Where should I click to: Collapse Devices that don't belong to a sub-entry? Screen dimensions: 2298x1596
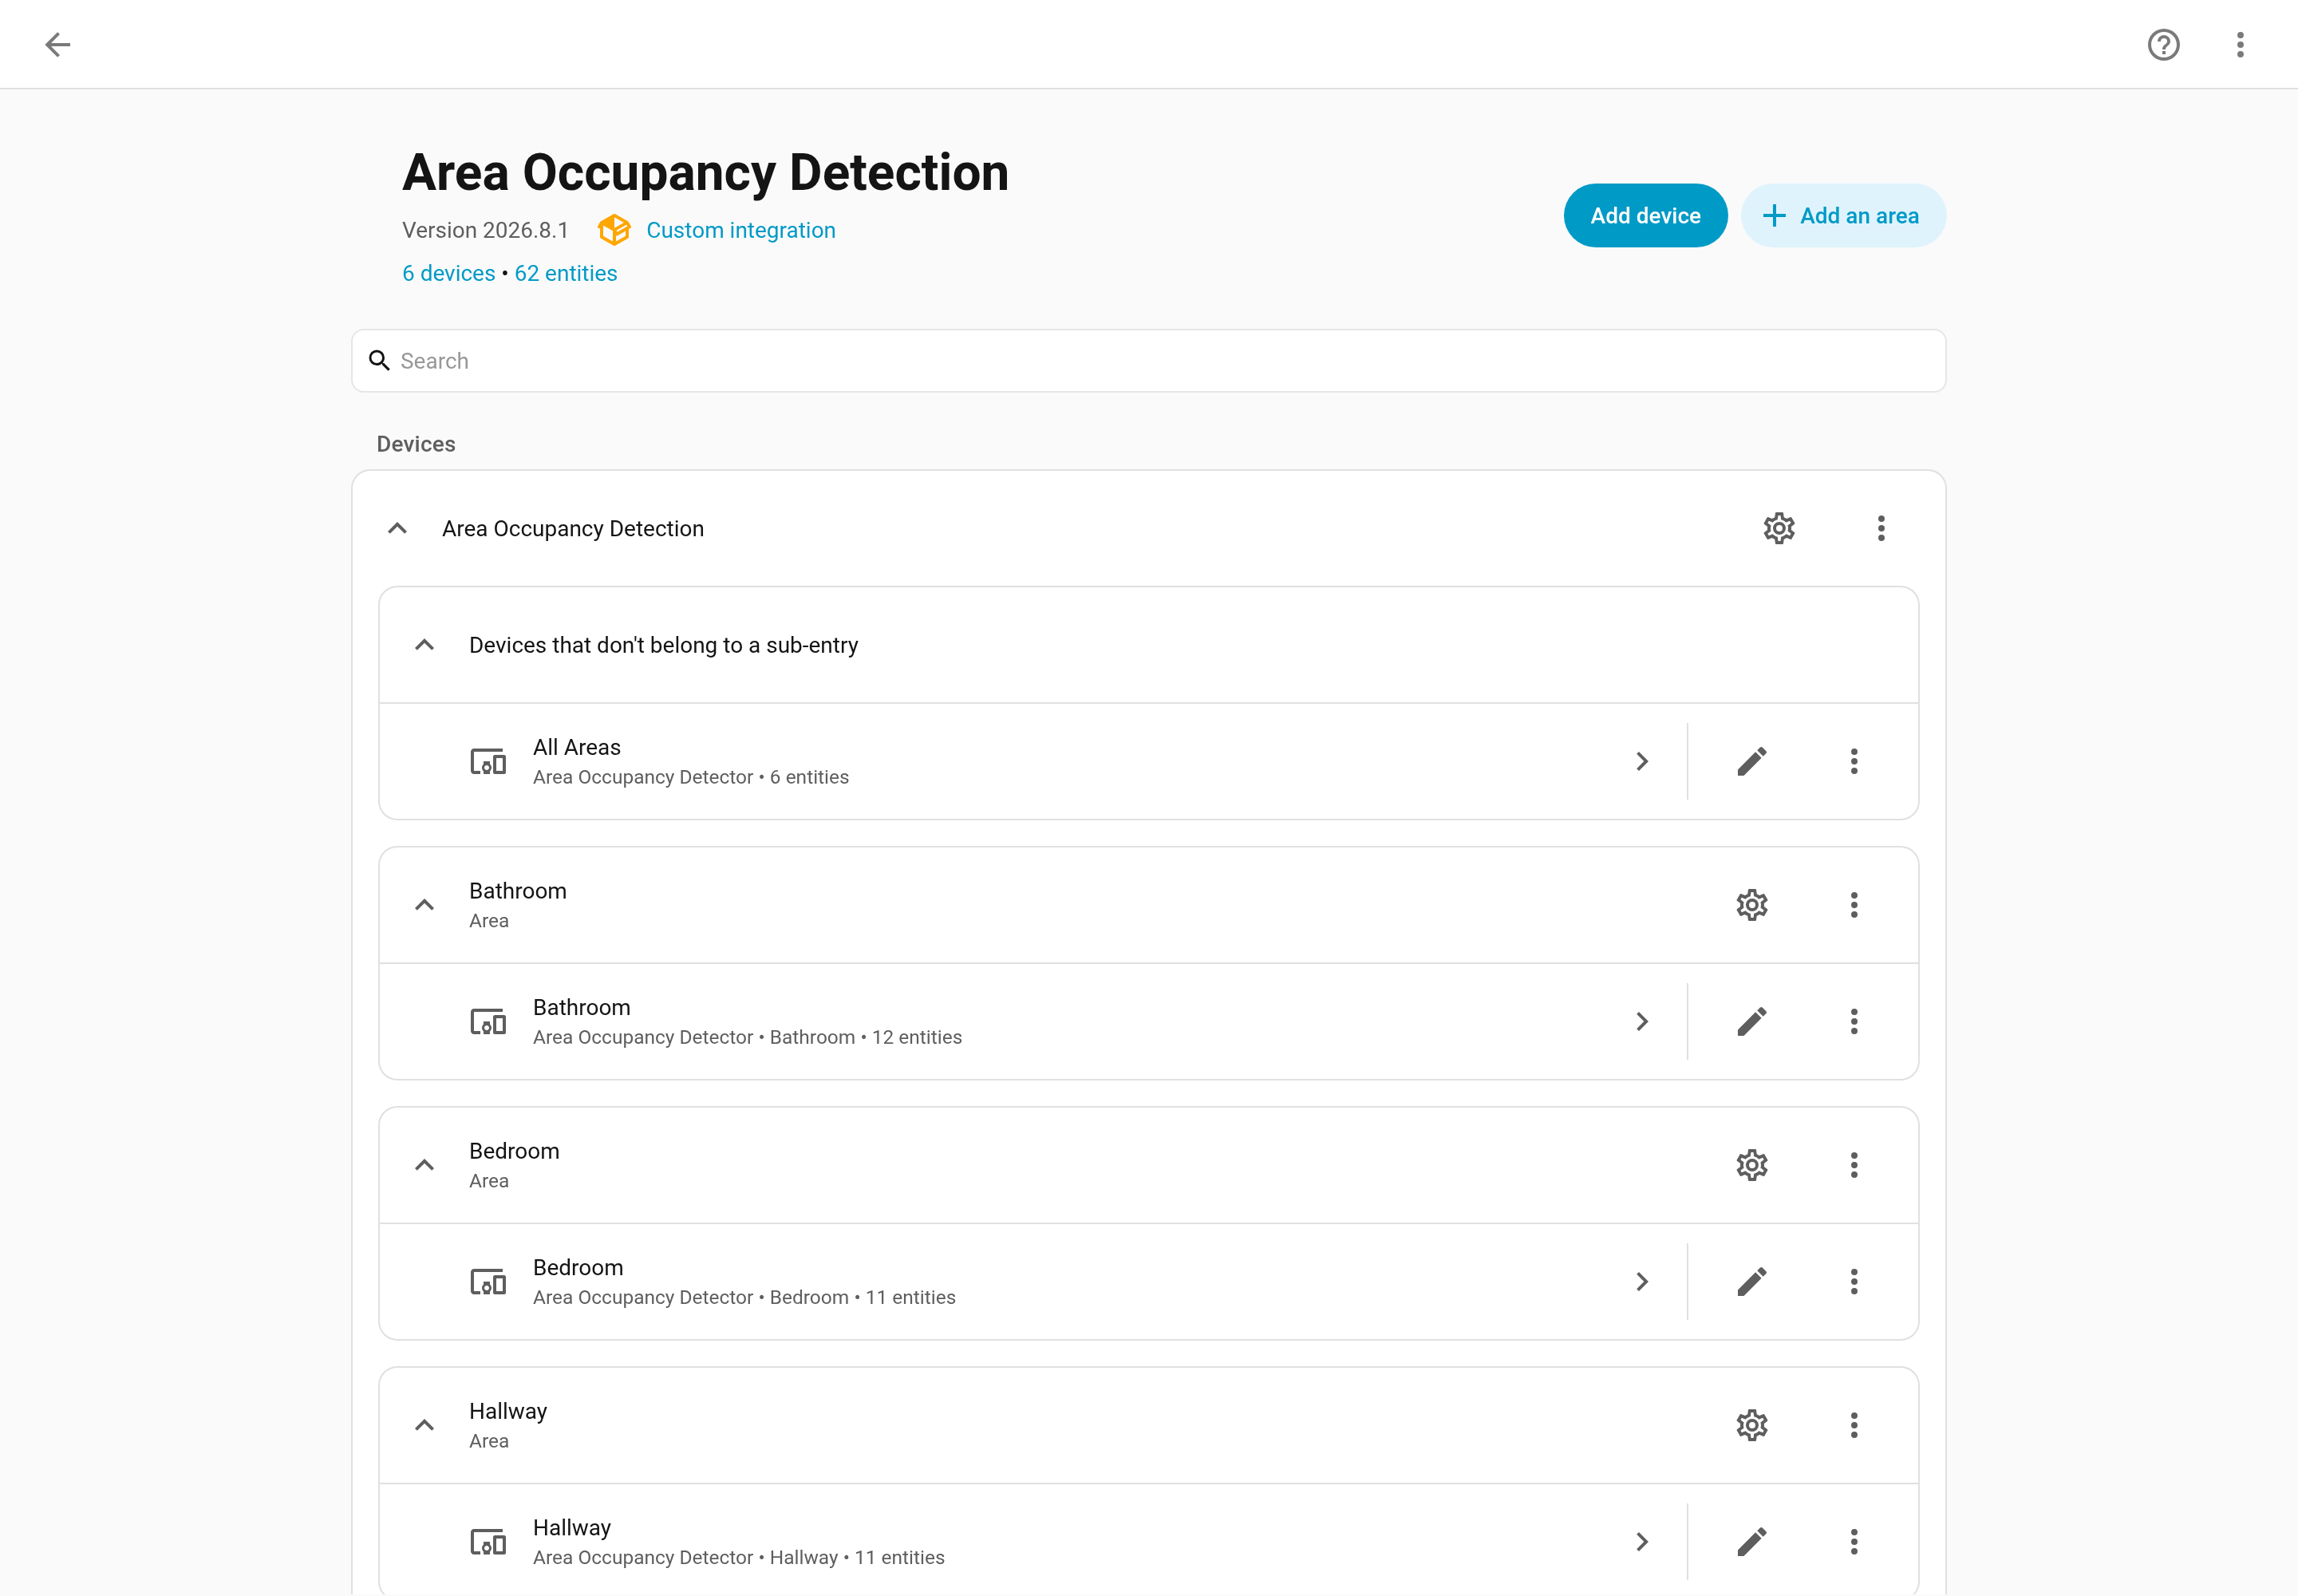[x=424, y=645]
